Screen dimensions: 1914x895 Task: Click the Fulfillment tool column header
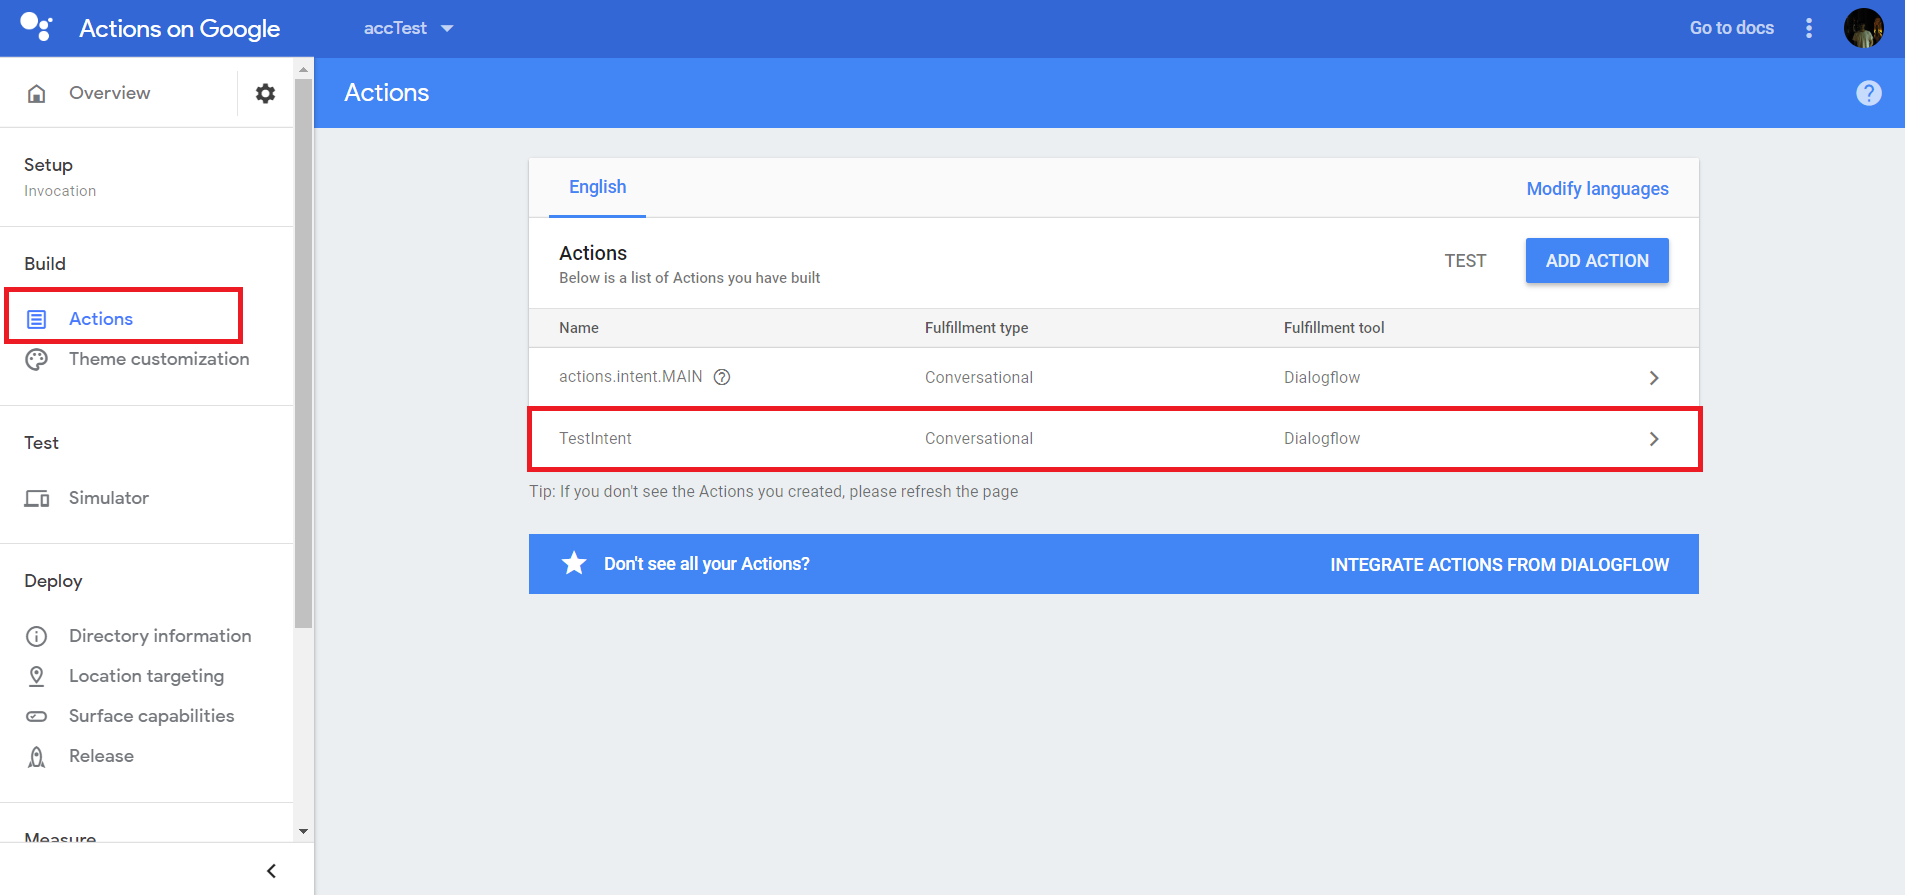(1334, 328)
